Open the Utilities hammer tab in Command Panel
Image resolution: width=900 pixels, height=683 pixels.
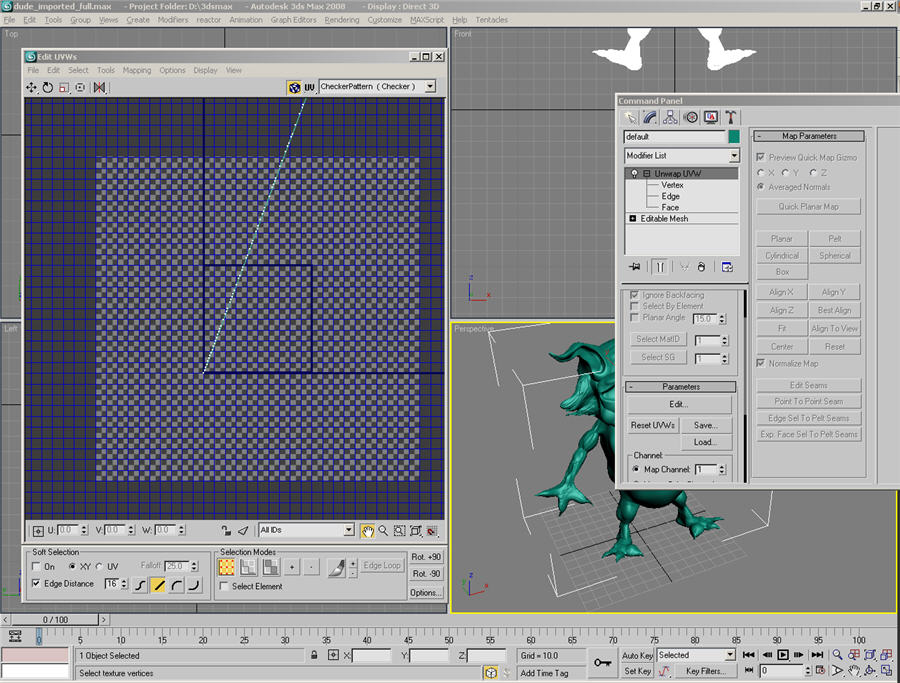(730, 117)
